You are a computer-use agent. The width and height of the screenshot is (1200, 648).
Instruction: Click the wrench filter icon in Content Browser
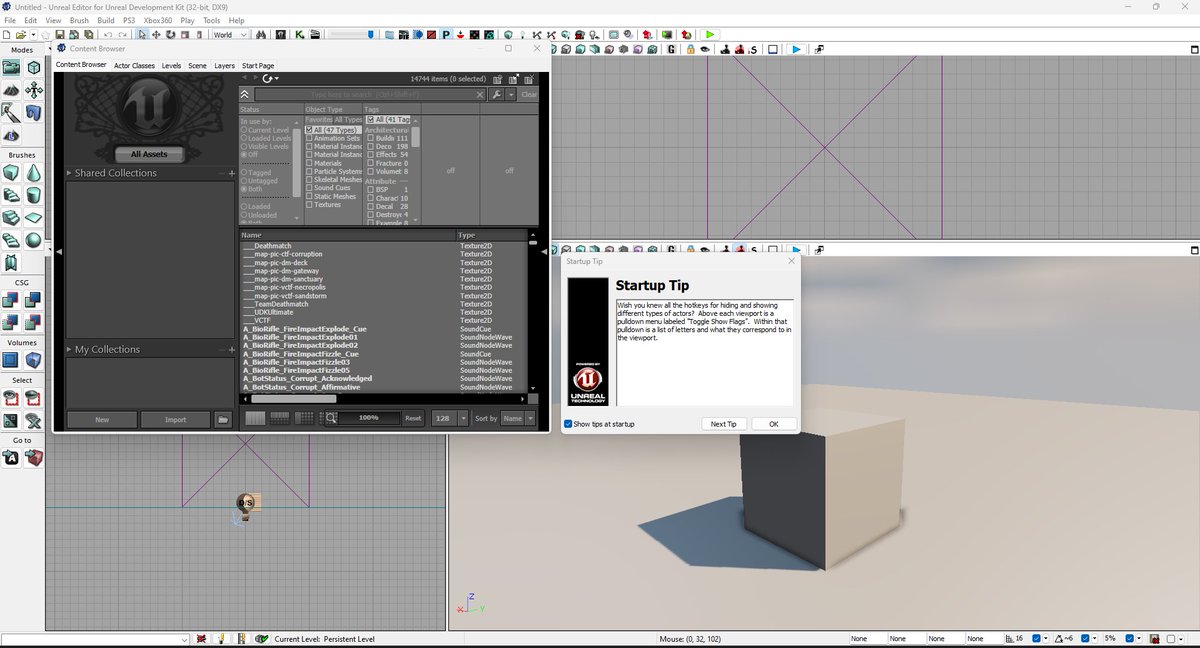coord(495,94)
